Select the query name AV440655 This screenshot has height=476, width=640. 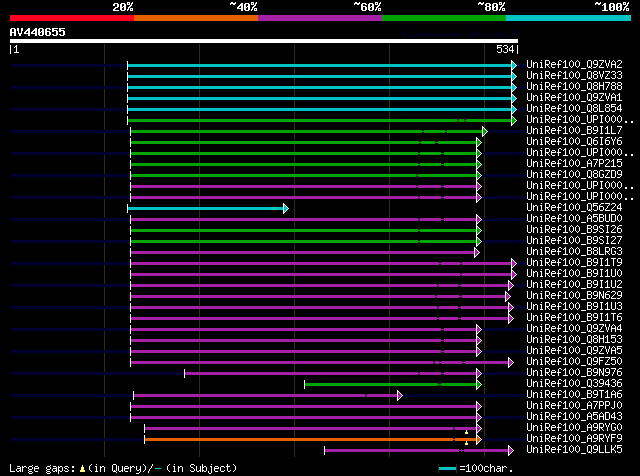38,32
